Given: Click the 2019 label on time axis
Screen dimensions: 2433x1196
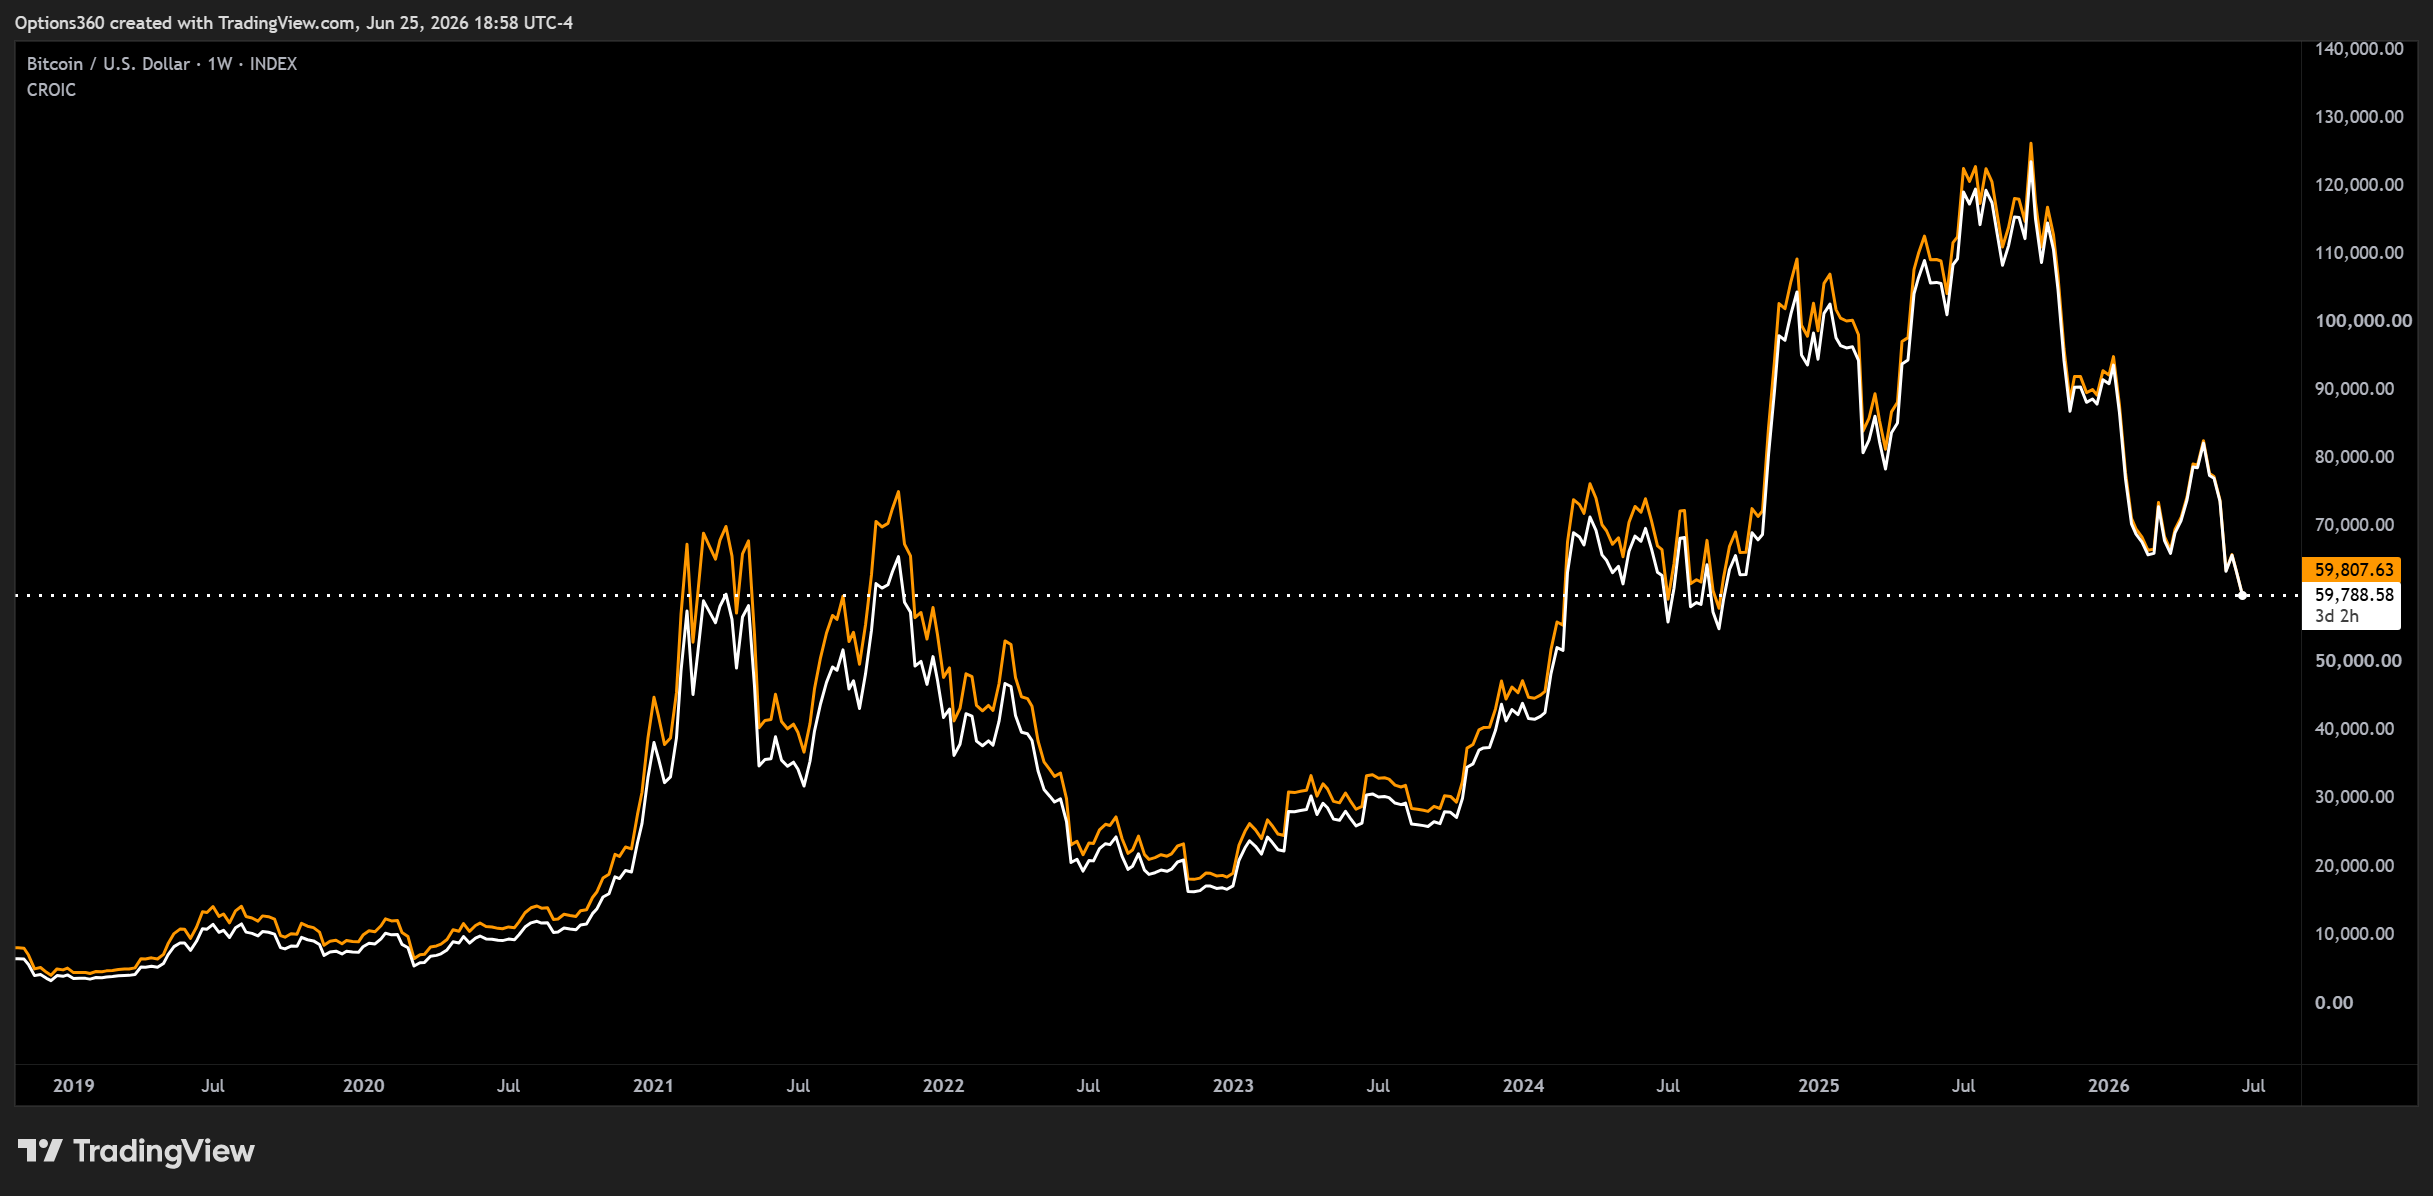Looking at the screenshot, I should coord(74,1086).
